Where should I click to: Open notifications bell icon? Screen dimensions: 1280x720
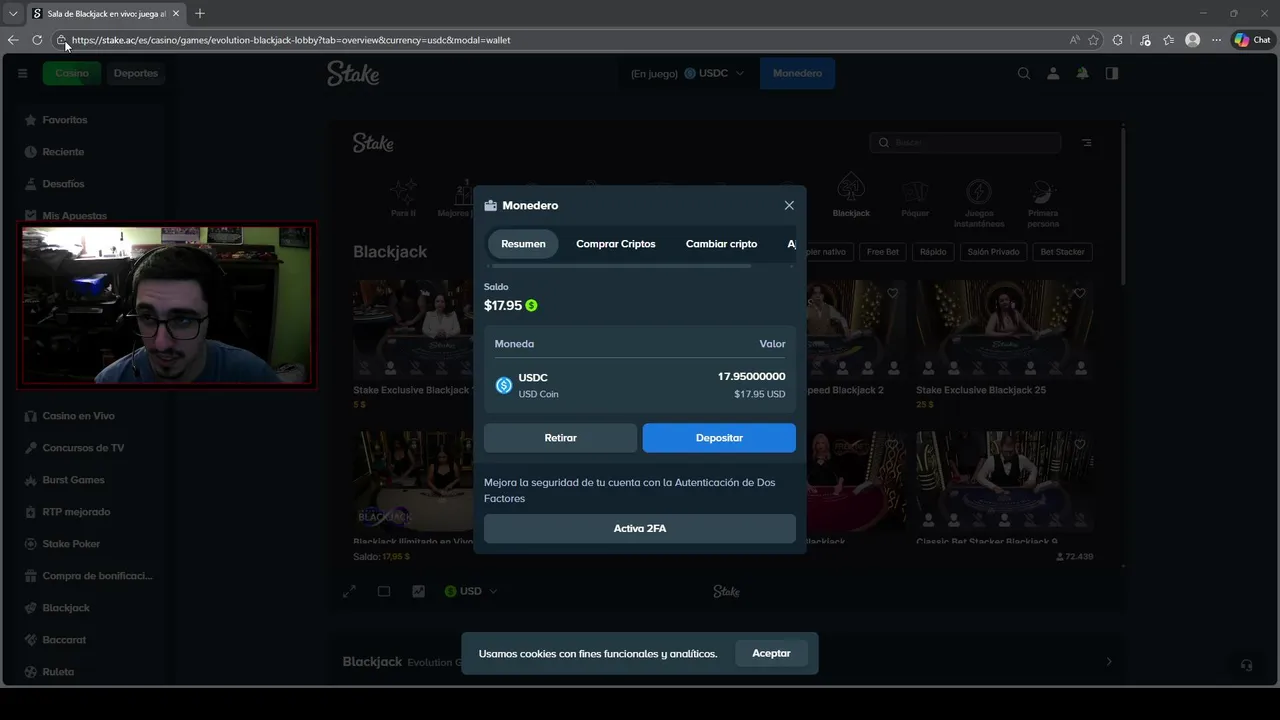tap(1082, 73)
